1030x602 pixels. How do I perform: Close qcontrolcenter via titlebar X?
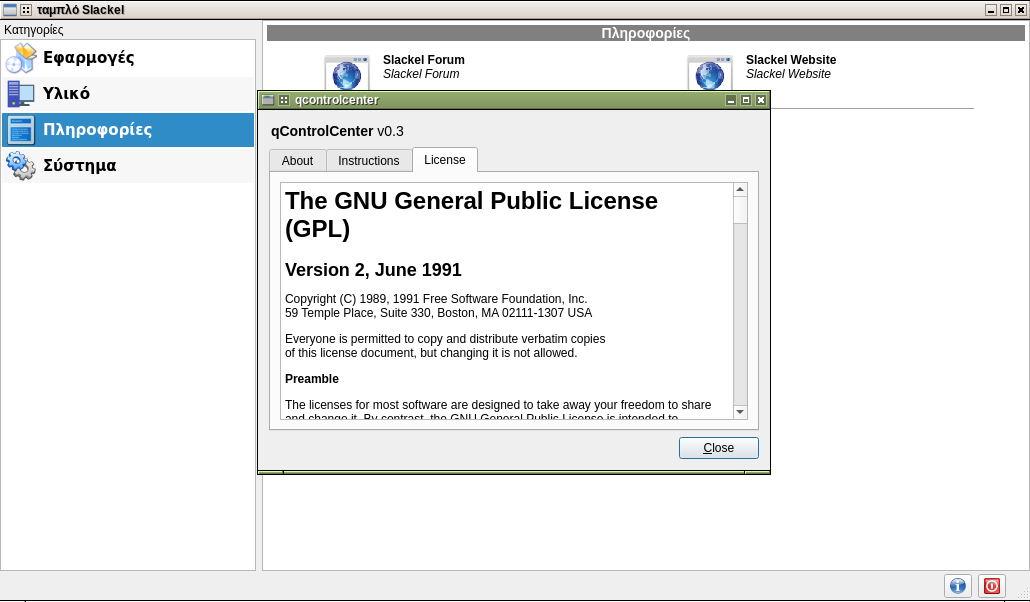click(x=761, y=100)
